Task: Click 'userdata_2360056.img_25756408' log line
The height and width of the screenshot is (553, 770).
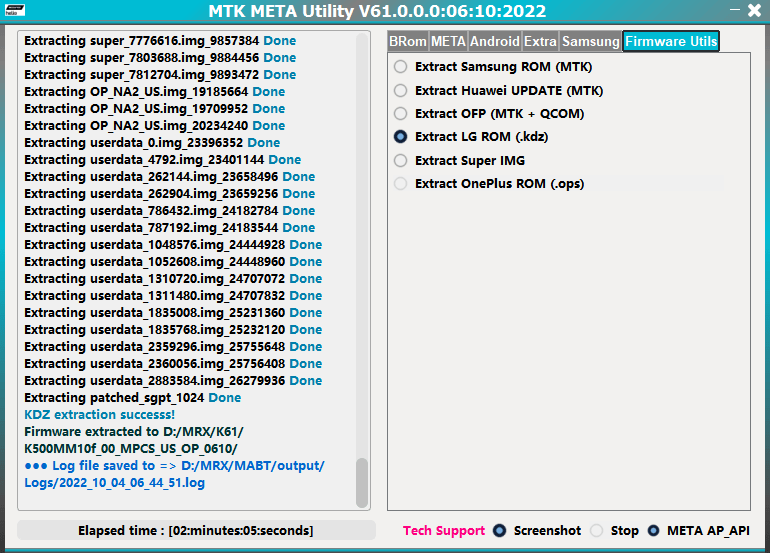Action: [x=173, y=364]
